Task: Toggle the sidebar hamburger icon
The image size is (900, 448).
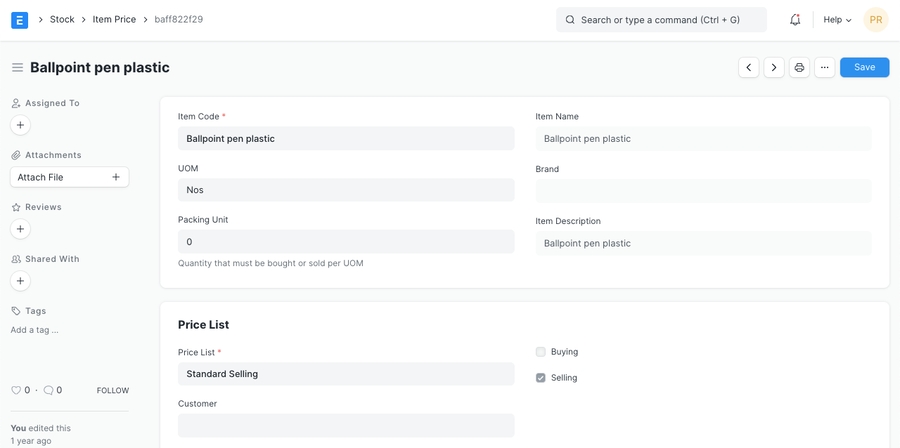Action: [x=17, y=68]
